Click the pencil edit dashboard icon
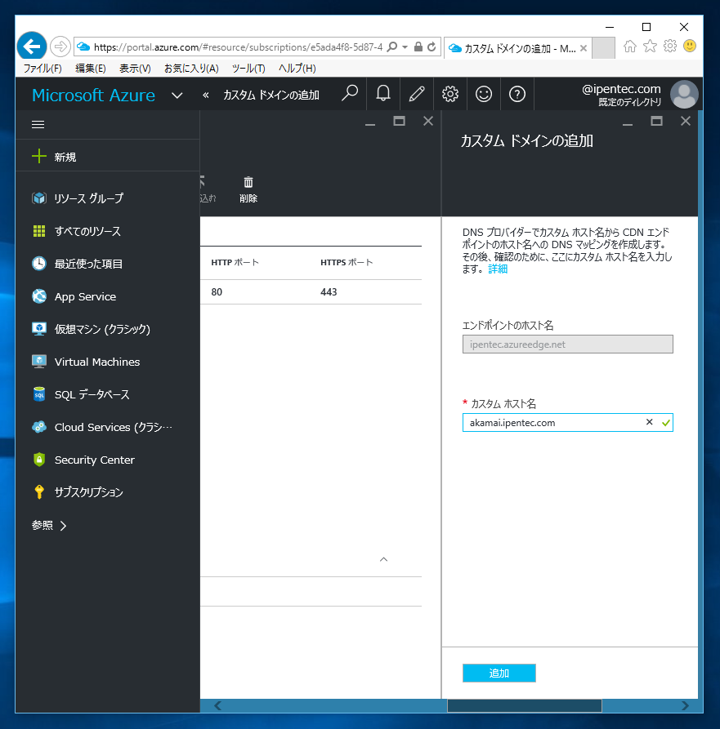Viewport: 720px width, 729px height. point(416,94)
